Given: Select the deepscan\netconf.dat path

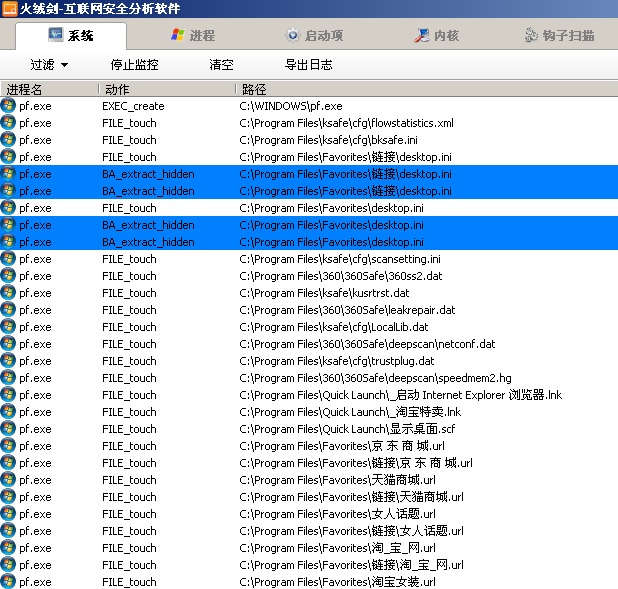Looking at the screenshot, I should 367,344.
